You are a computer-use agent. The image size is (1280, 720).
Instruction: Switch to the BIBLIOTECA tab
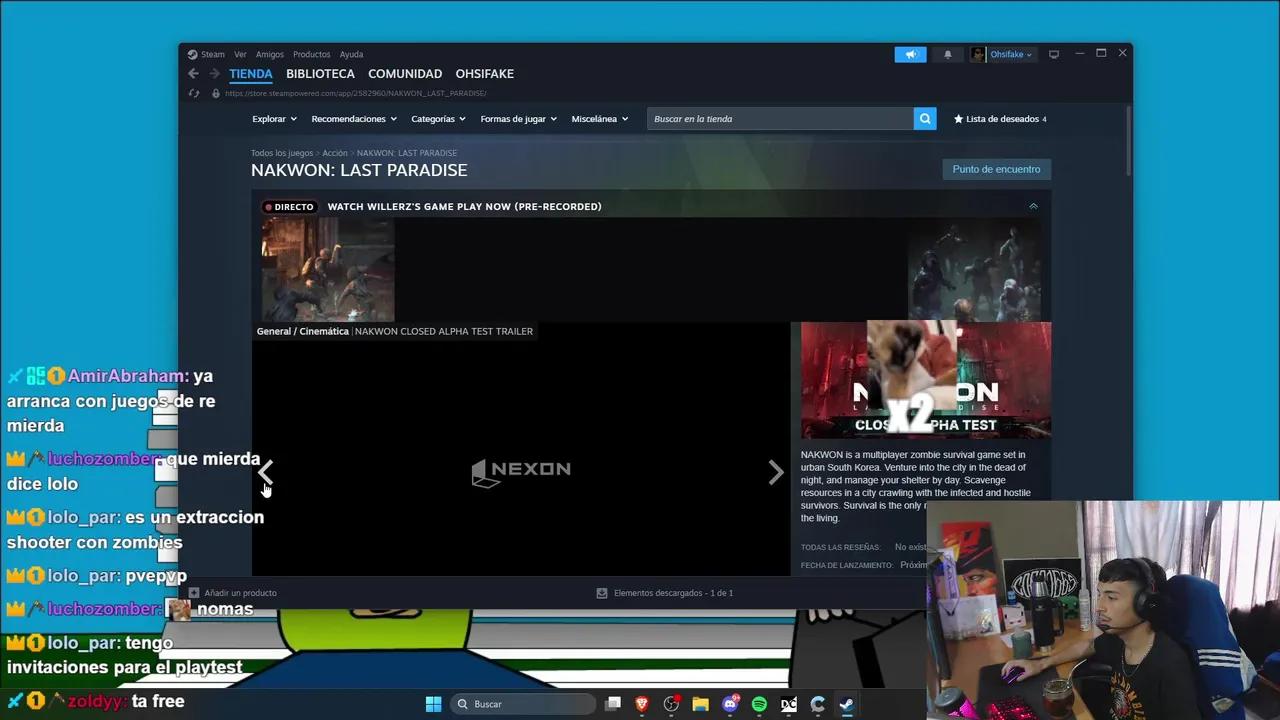[320, 74]
